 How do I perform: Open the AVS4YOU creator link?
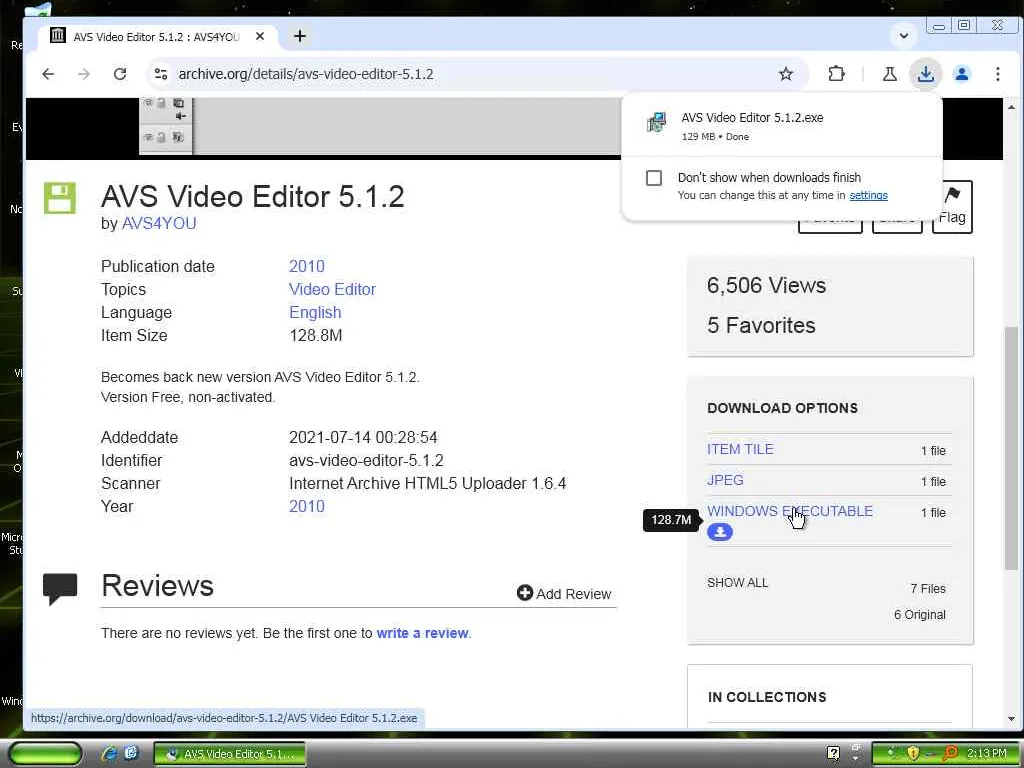(x=159, y=223)
